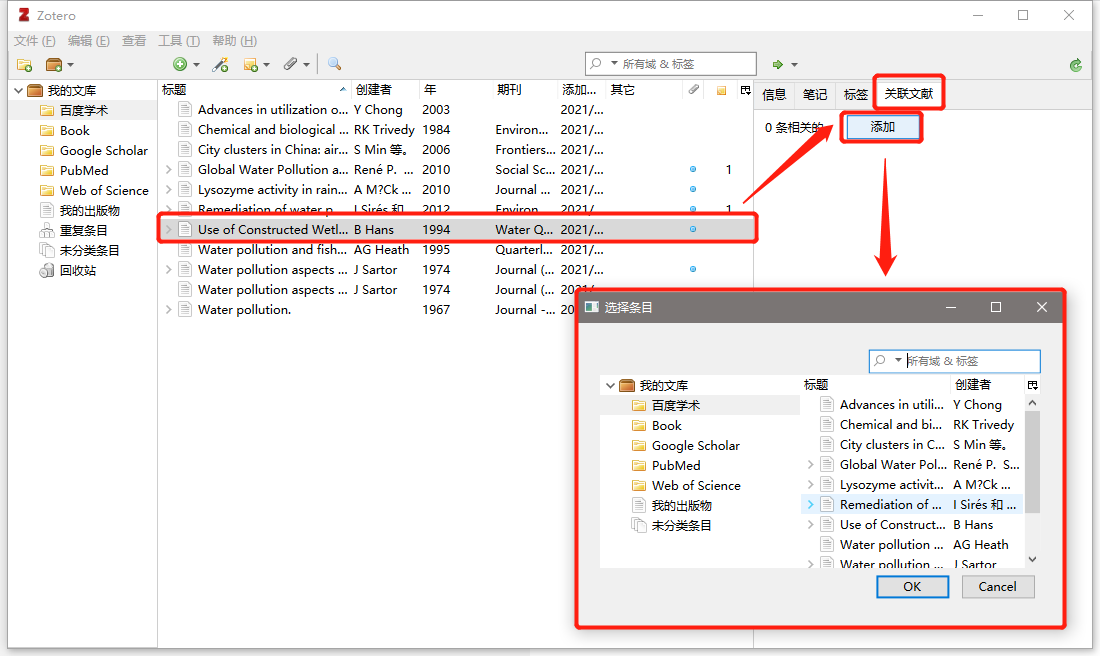
Task: Open the New Library dropdown arrow
Action: 70,65
